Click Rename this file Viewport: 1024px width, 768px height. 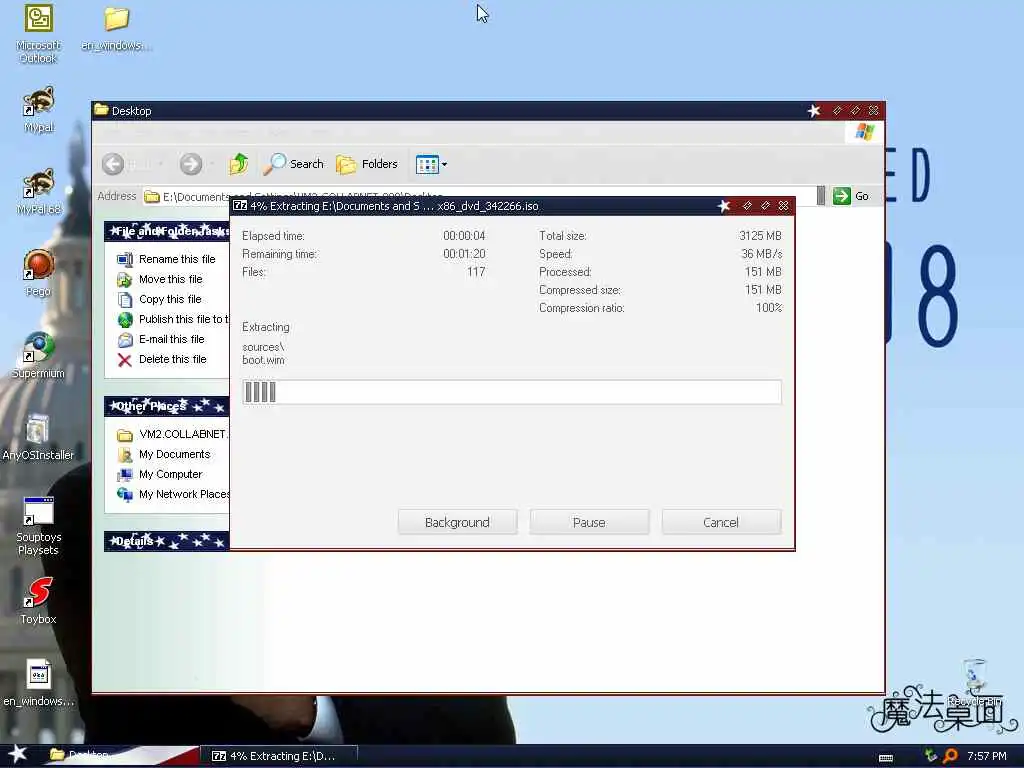166,259
